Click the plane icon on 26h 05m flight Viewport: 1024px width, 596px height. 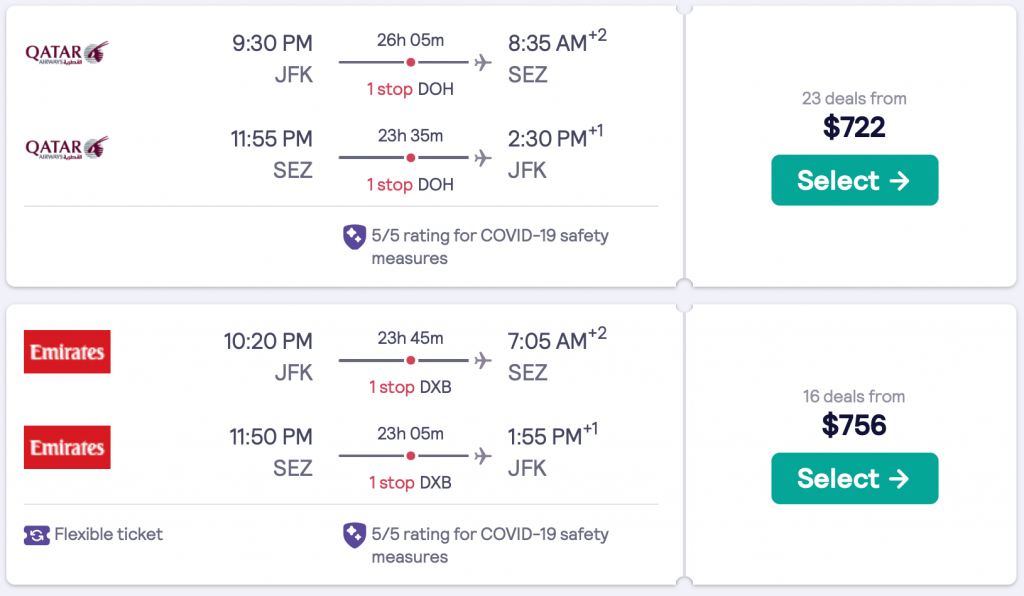tap(484, 62)
